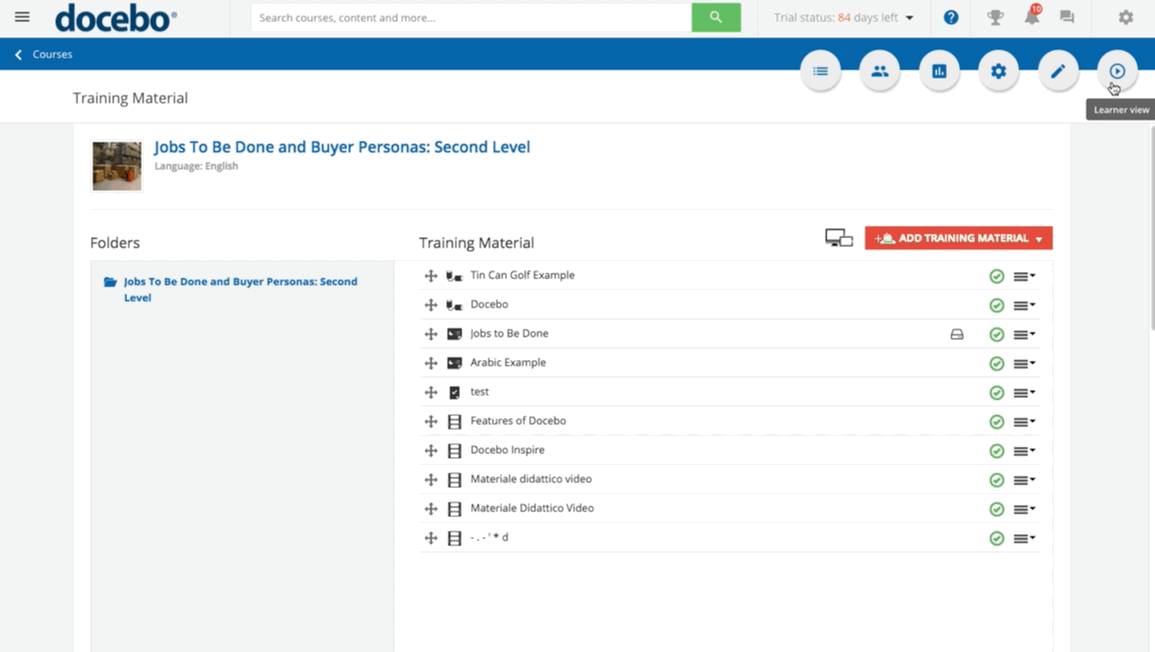Select the Jobs To Be Done folder in Folders

point(240,290)
